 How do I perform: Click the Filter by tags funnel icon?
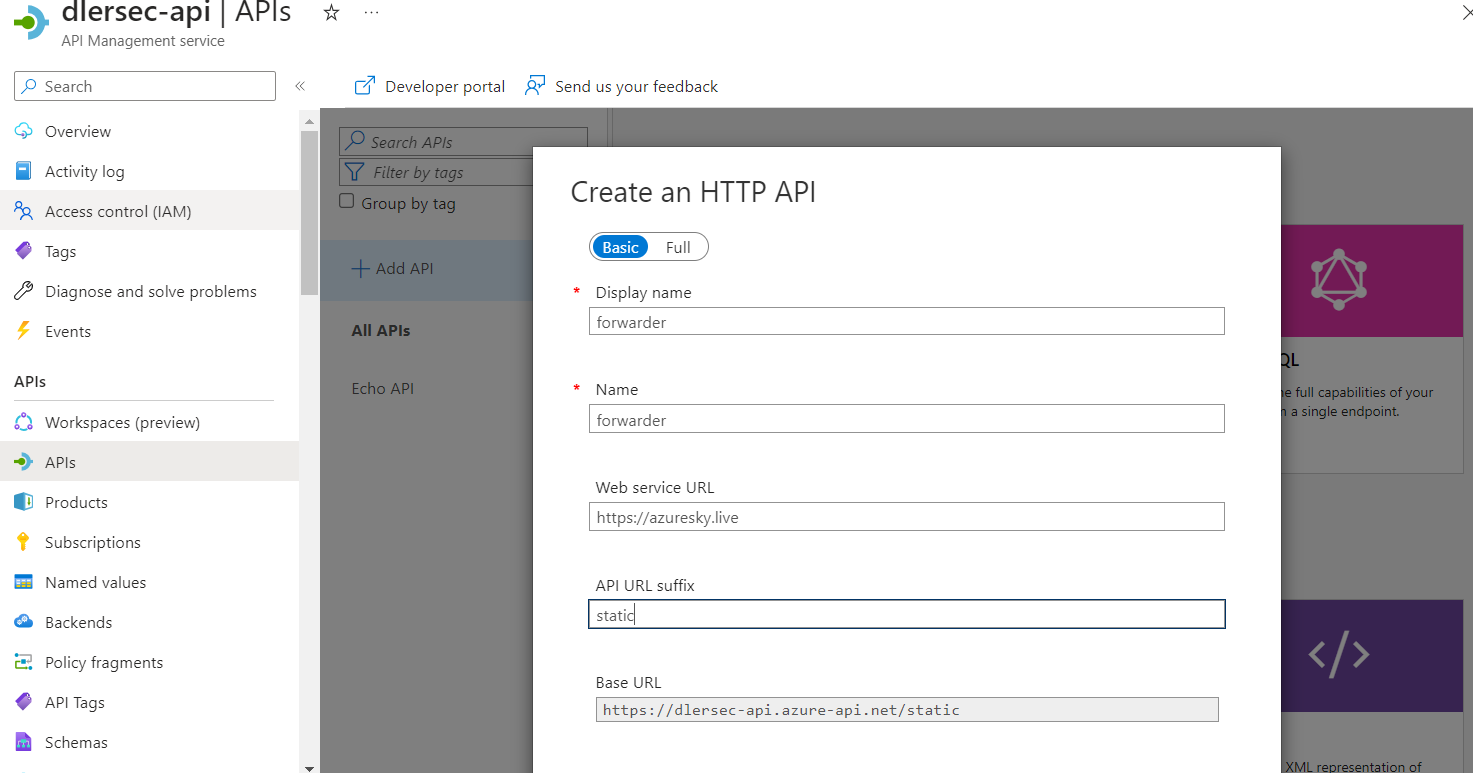point(354,172)
